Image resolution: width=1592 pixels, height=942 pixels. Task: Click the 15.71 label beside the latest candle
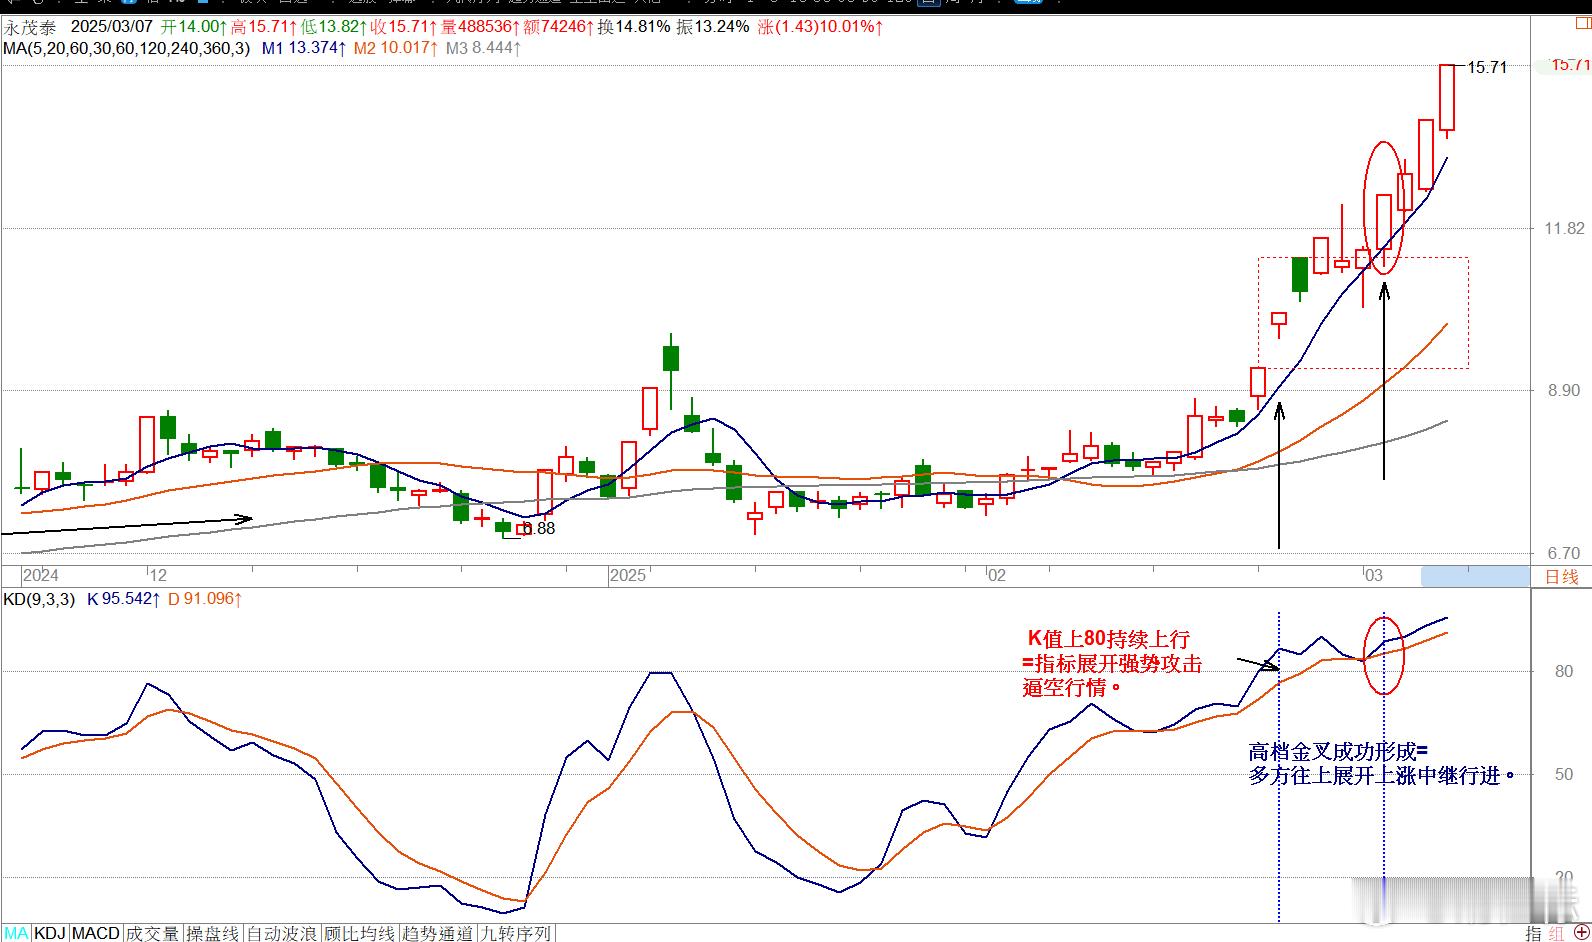(1486, 67)
